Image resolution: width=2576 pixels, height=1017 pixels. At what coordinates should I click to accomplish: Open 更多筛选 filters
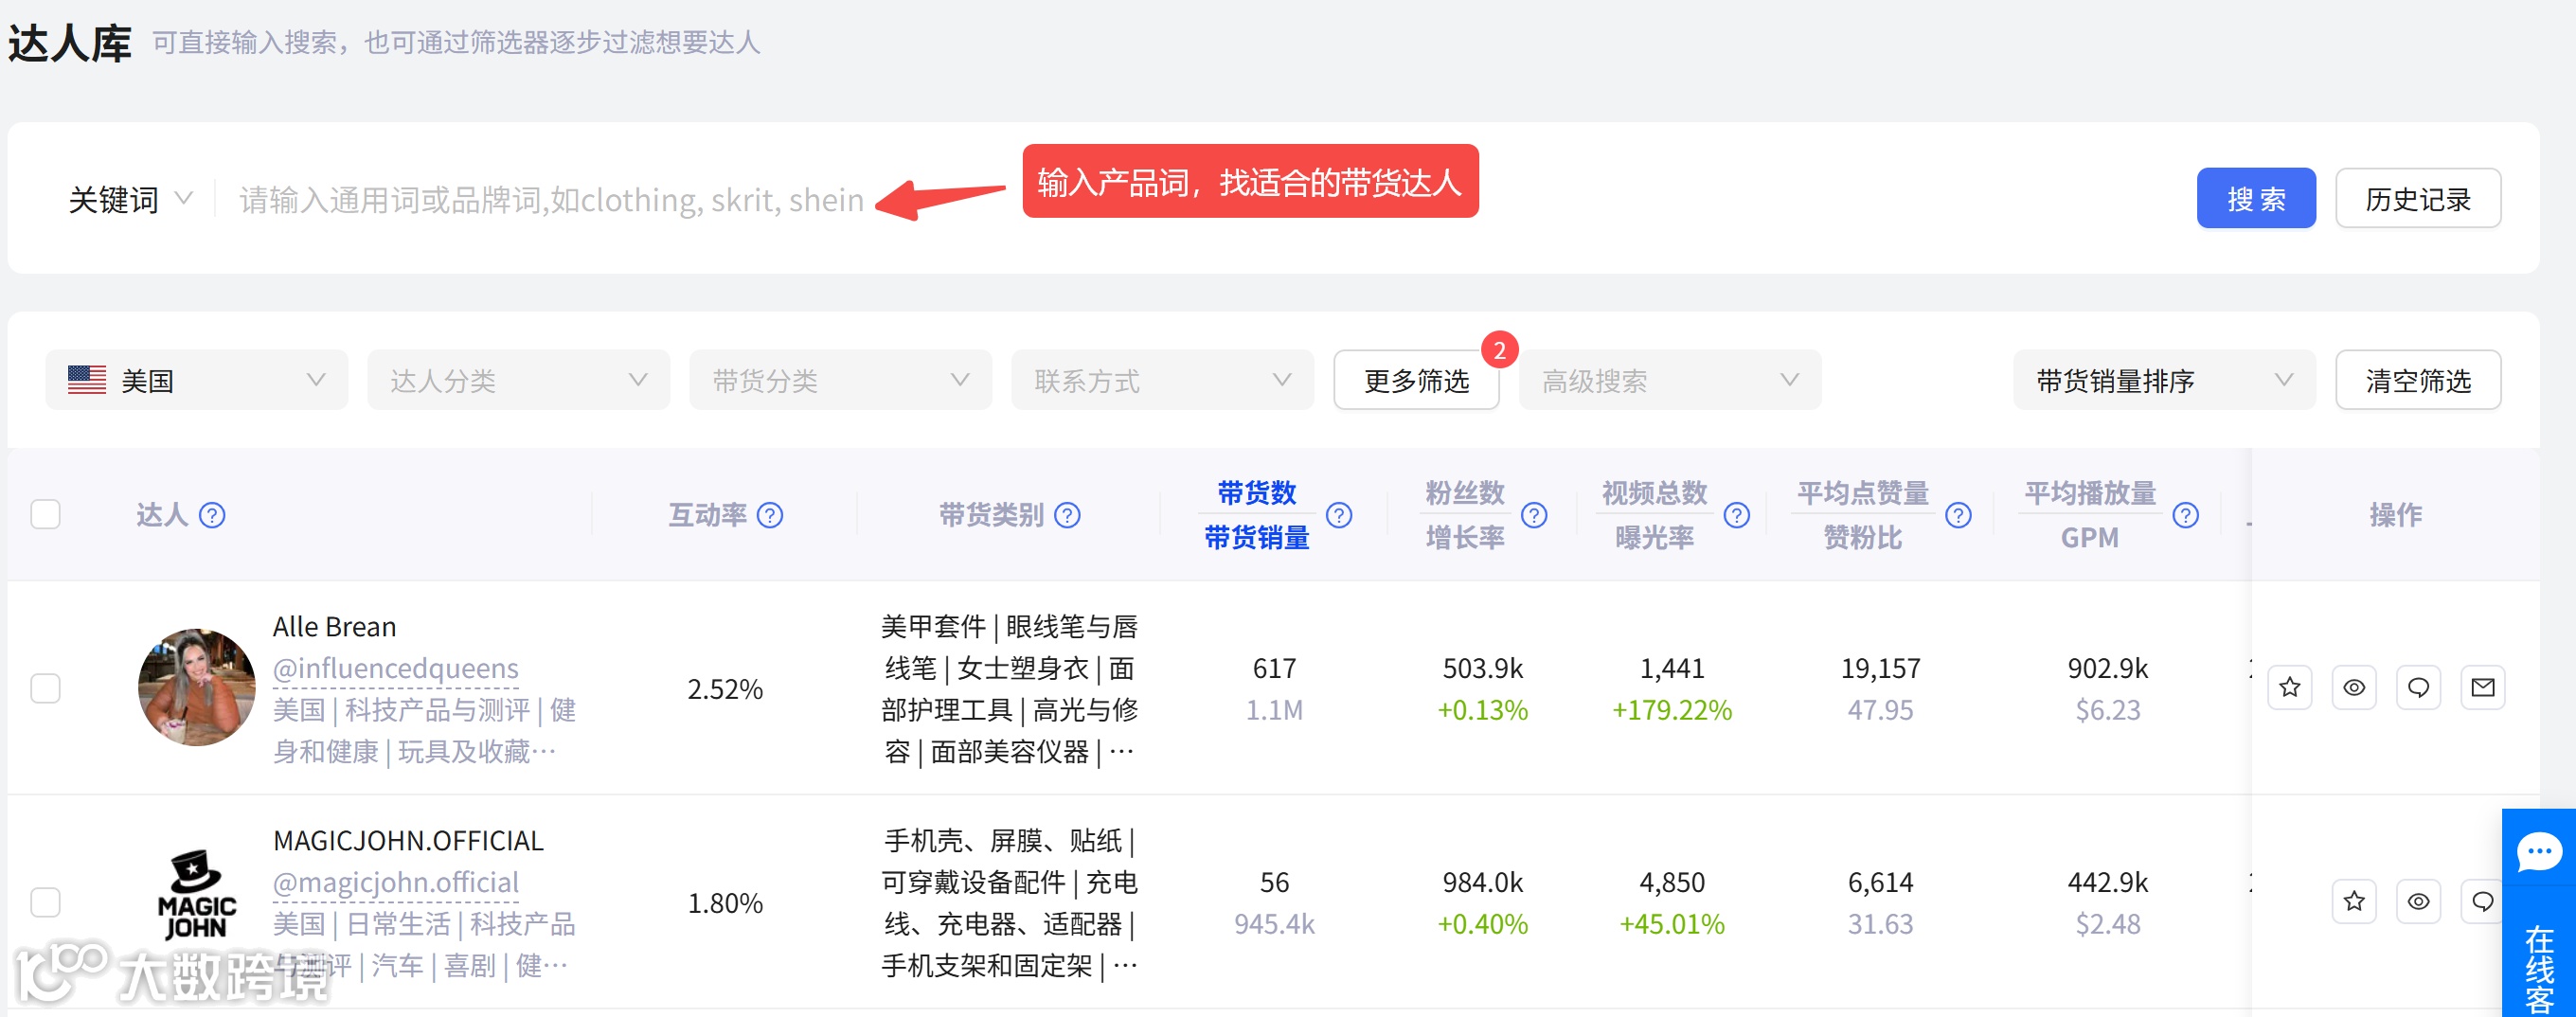(x=1416, y=380)
